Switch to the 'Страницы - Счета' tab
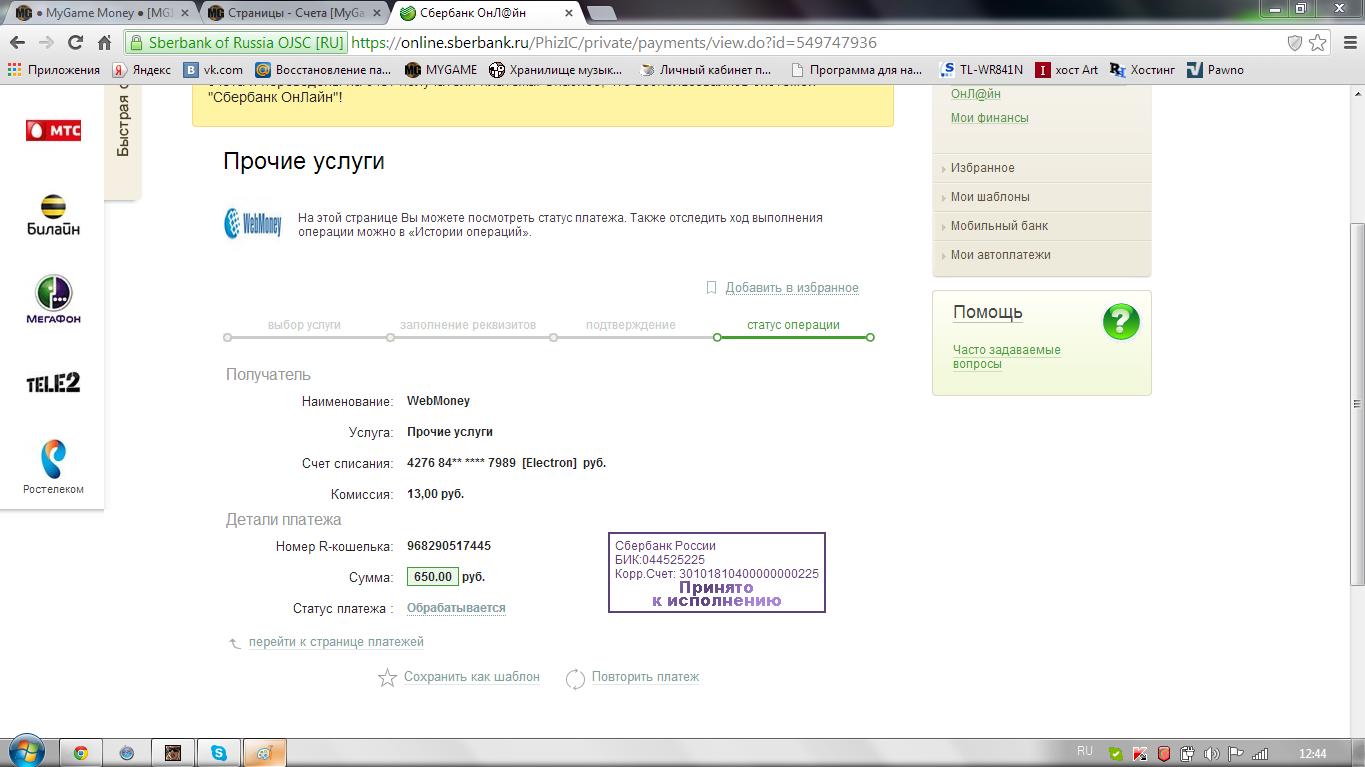Screen dimensions: 1365x767 (x=292, y=13)
